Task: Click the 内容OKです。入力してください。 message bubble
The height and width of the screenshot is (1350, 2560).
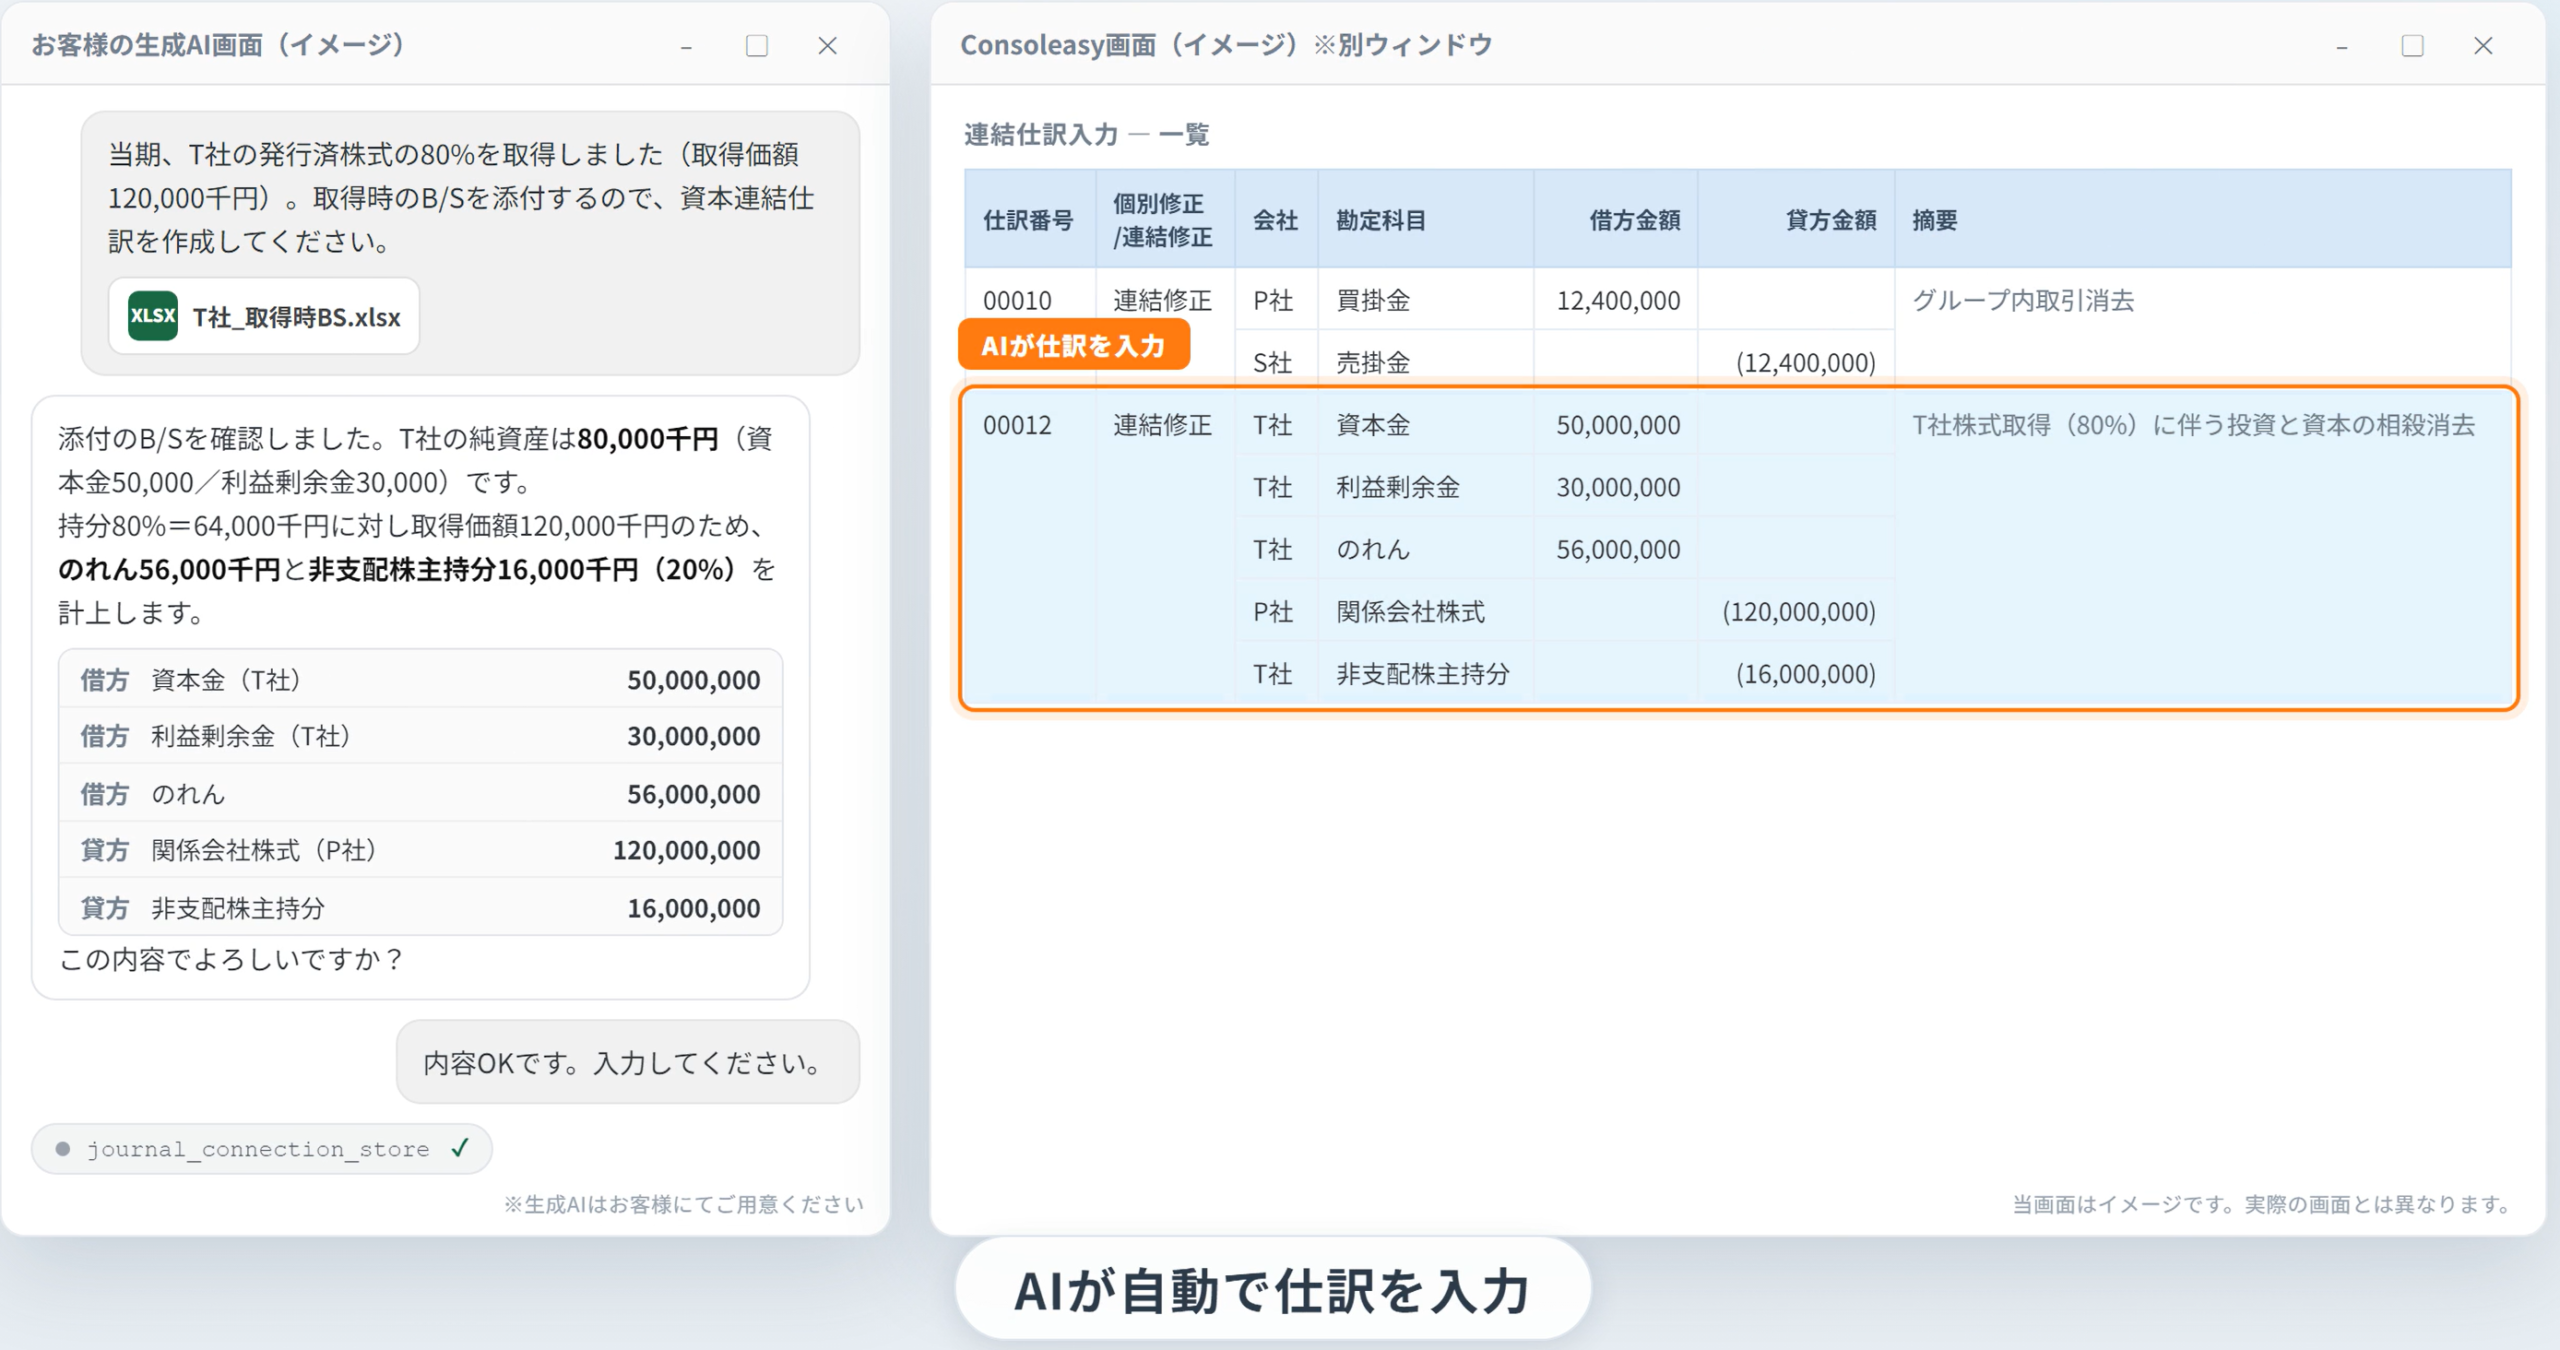Action: (x=628, y=1062)
